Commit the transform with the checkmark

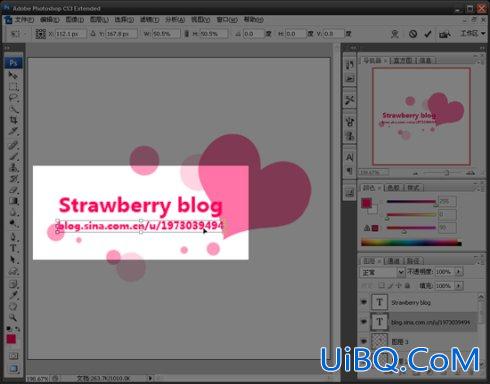pyautogui.click(x=428, y=34)
